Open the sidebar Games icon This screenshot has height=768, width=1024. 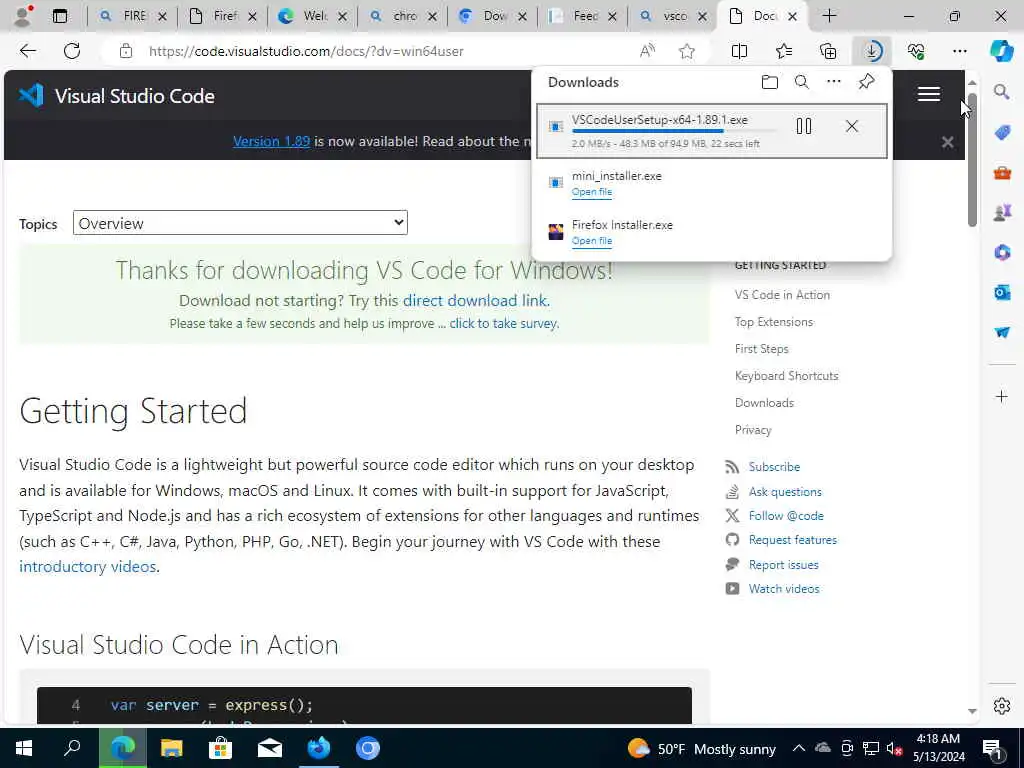[1002, 212]
